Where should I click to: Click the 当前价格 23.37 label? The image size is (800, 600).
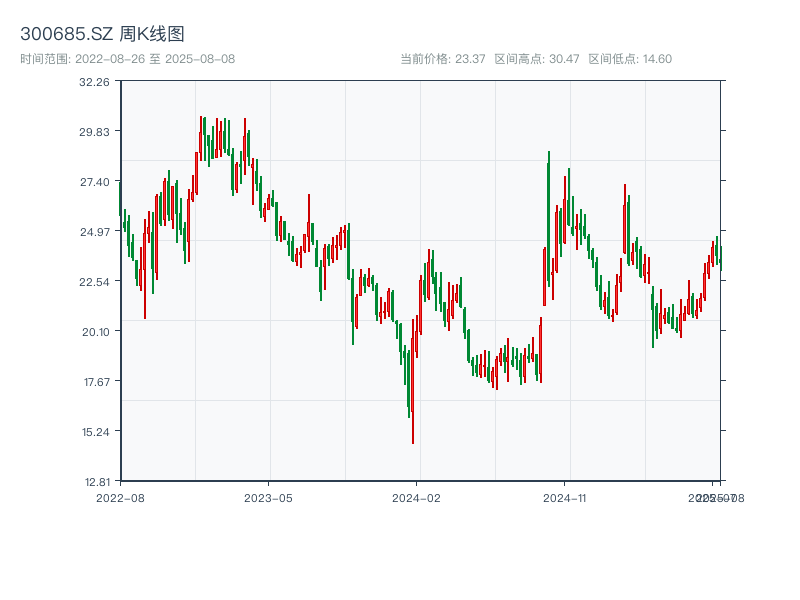click(x=443, y=59)
